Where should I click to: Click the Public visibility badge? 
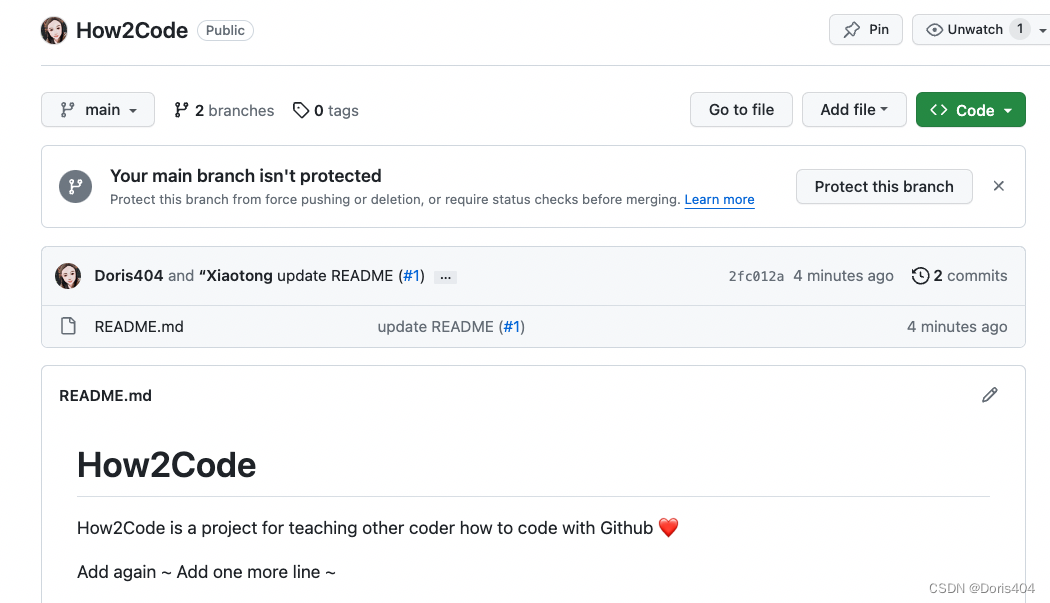[x=225, y=30]
